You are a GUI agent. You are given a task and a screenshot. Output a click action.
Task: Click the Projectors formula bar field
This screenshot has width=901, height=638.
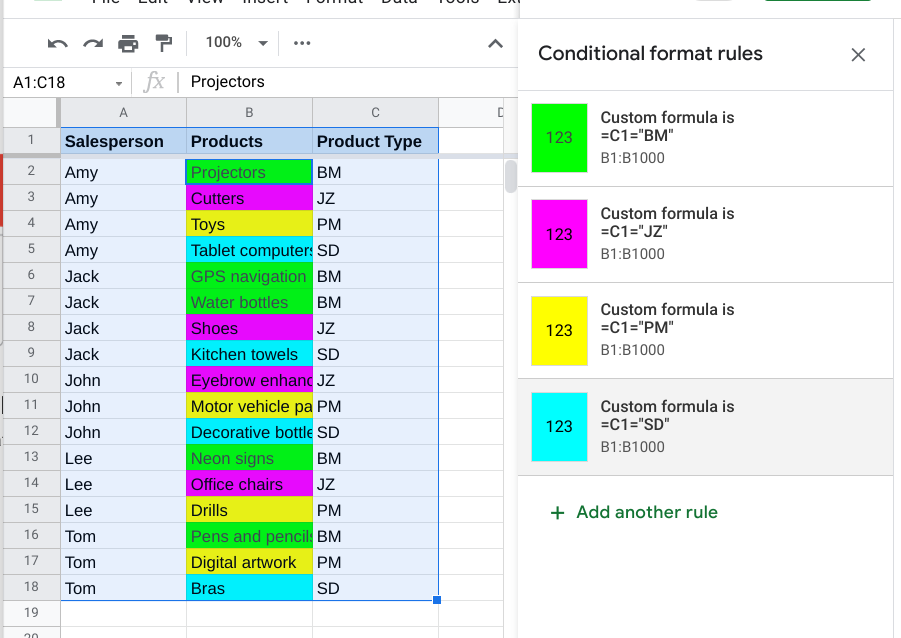(x=348, y=82)
